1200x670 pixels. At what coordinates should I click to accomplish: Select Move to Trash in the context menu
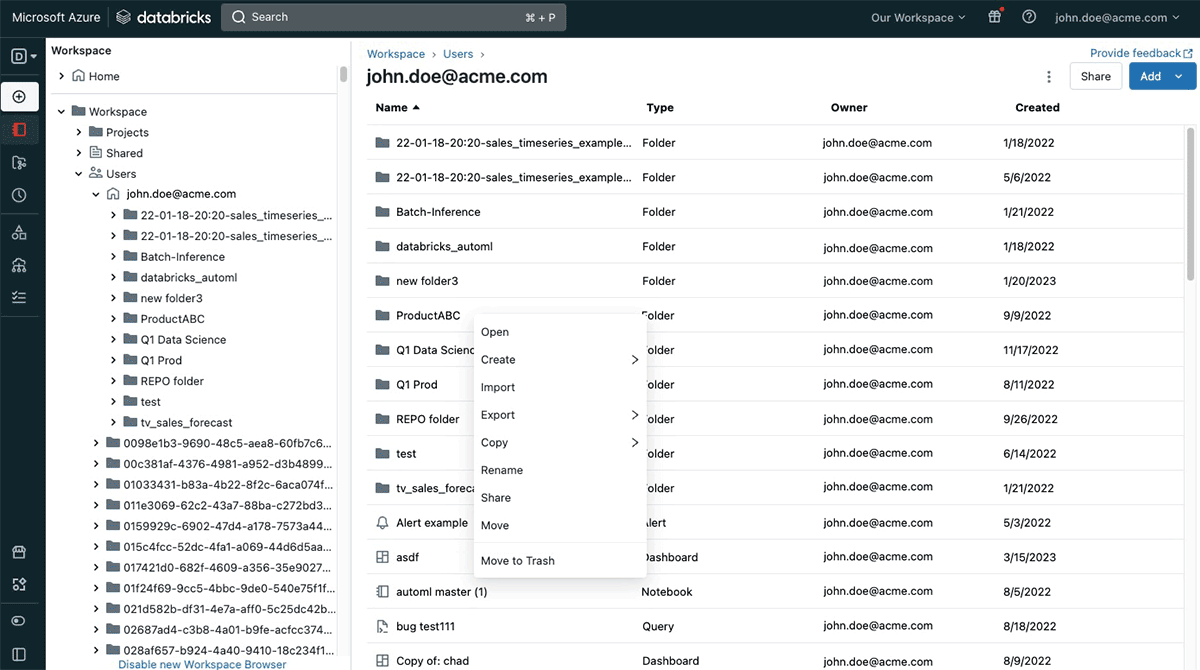(517, 560)
